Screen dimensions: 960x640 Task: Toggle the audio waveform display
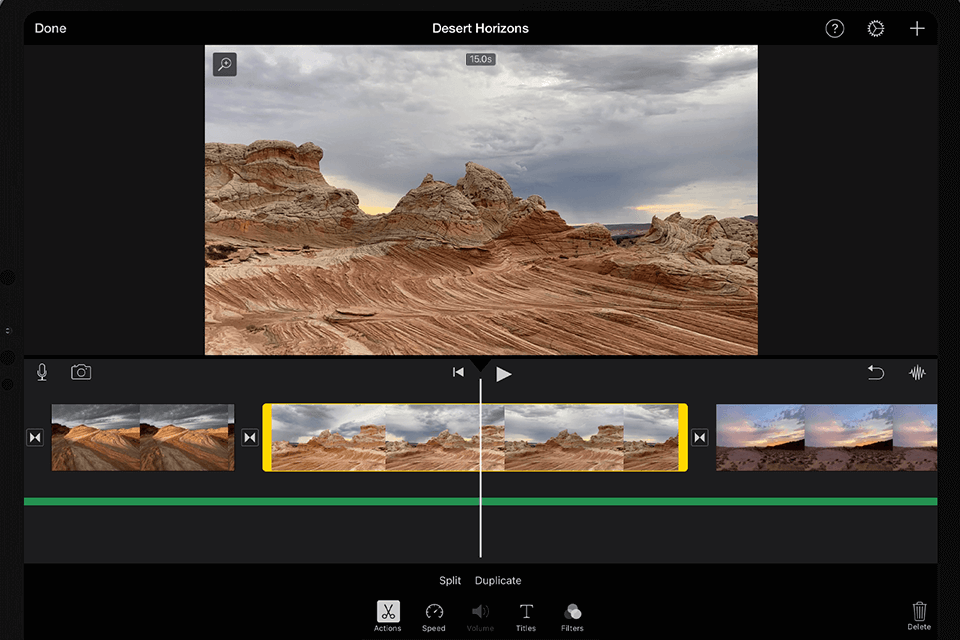point(917,372)
